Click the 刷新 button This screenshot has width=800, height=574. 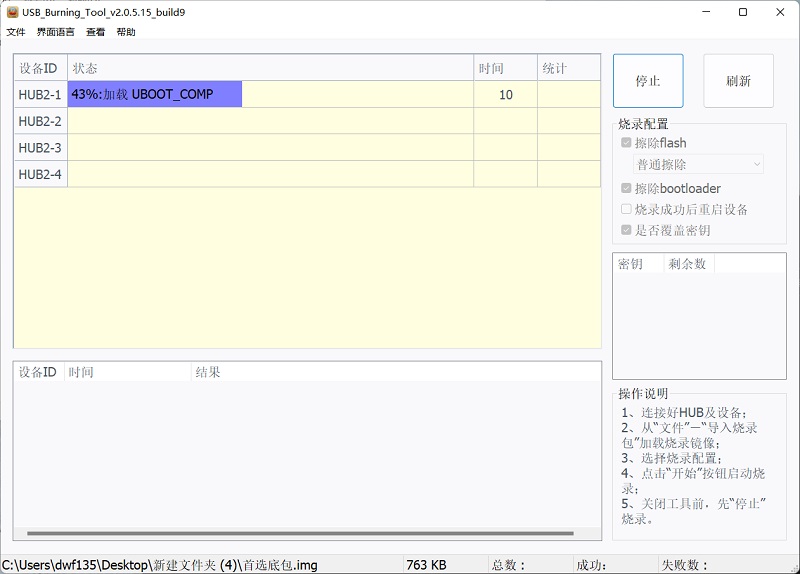pos(738,81)
